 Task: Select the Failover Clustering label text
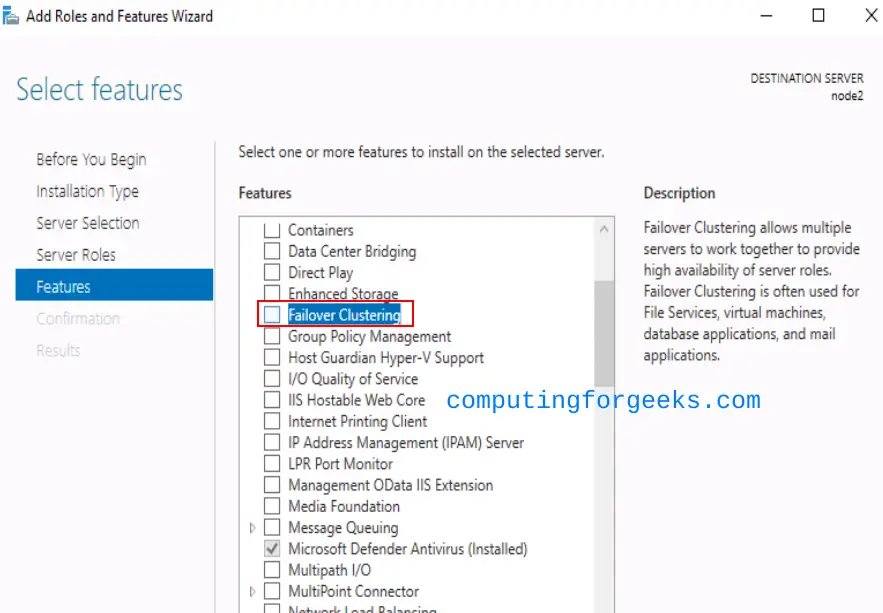(344, 315)
